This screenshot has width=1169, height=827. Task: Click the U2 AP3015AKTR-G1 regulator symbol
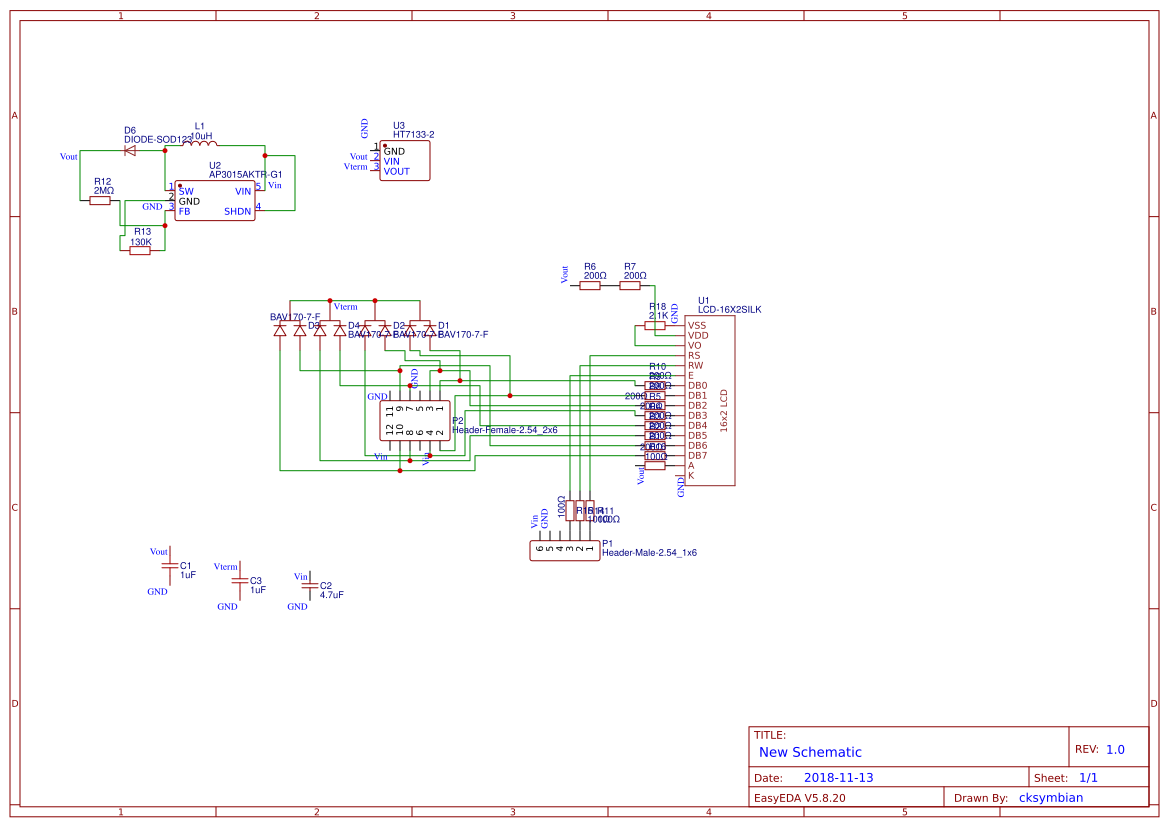[213, 199]
